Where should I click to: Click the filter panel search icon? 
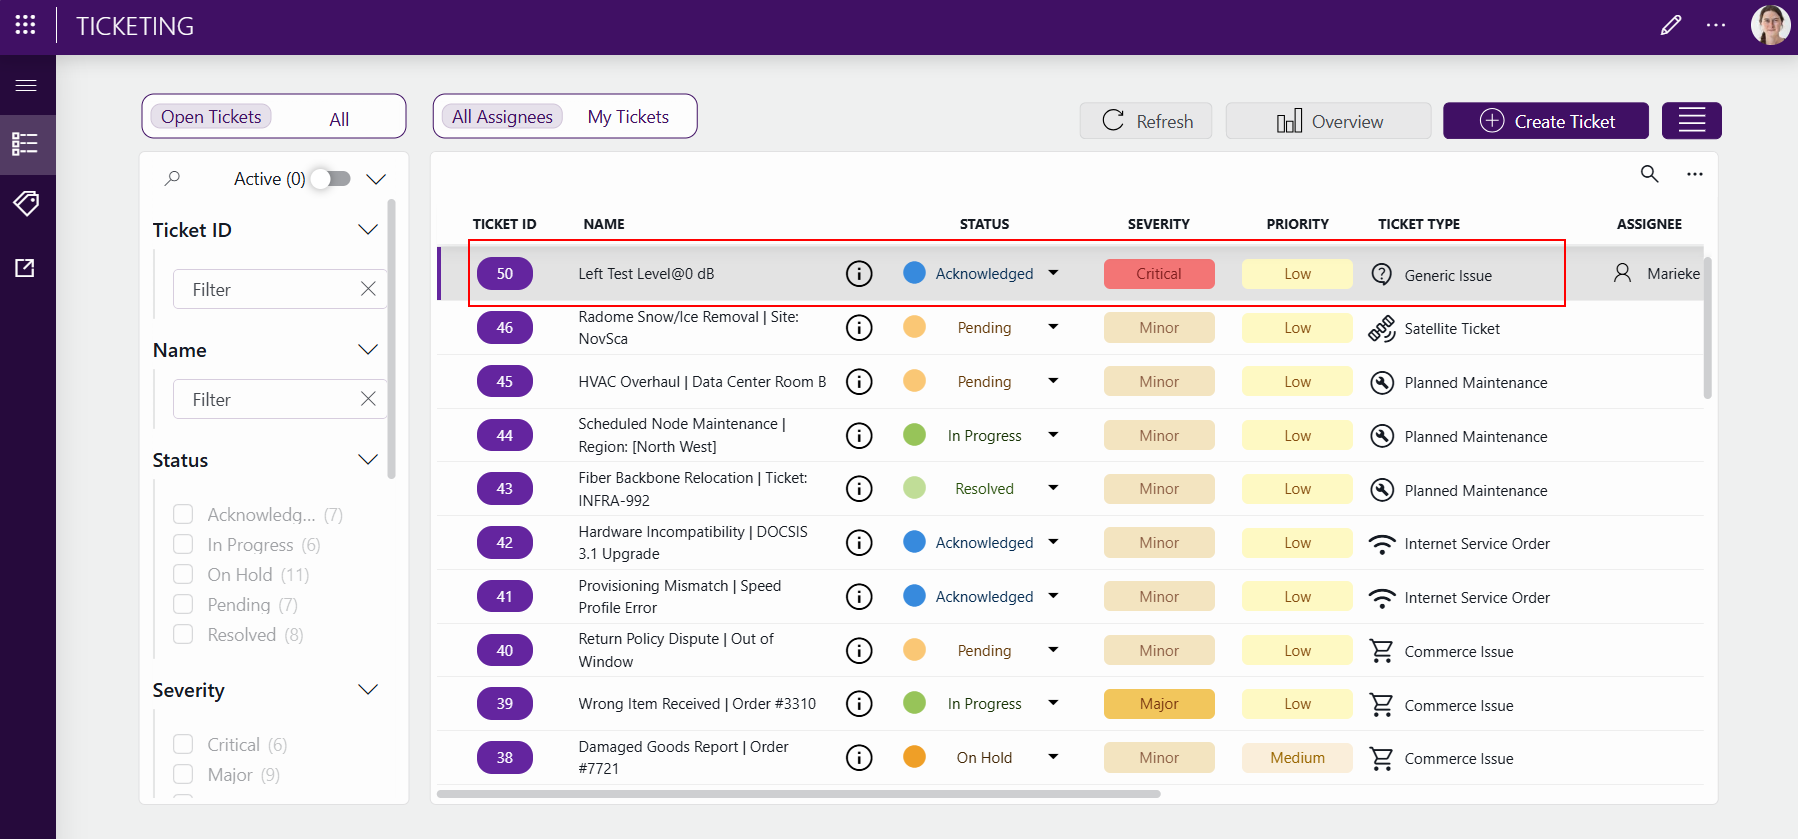172,178
